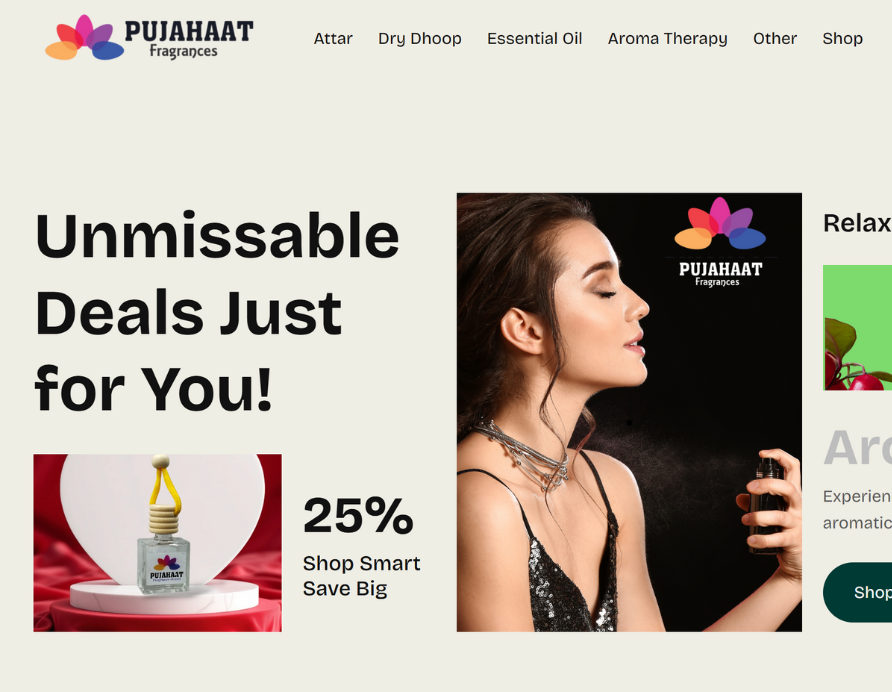Screen dimensions: 892x692
Task: Click the hanging perfume bottle thumbnail
Action: pos(158,542)
